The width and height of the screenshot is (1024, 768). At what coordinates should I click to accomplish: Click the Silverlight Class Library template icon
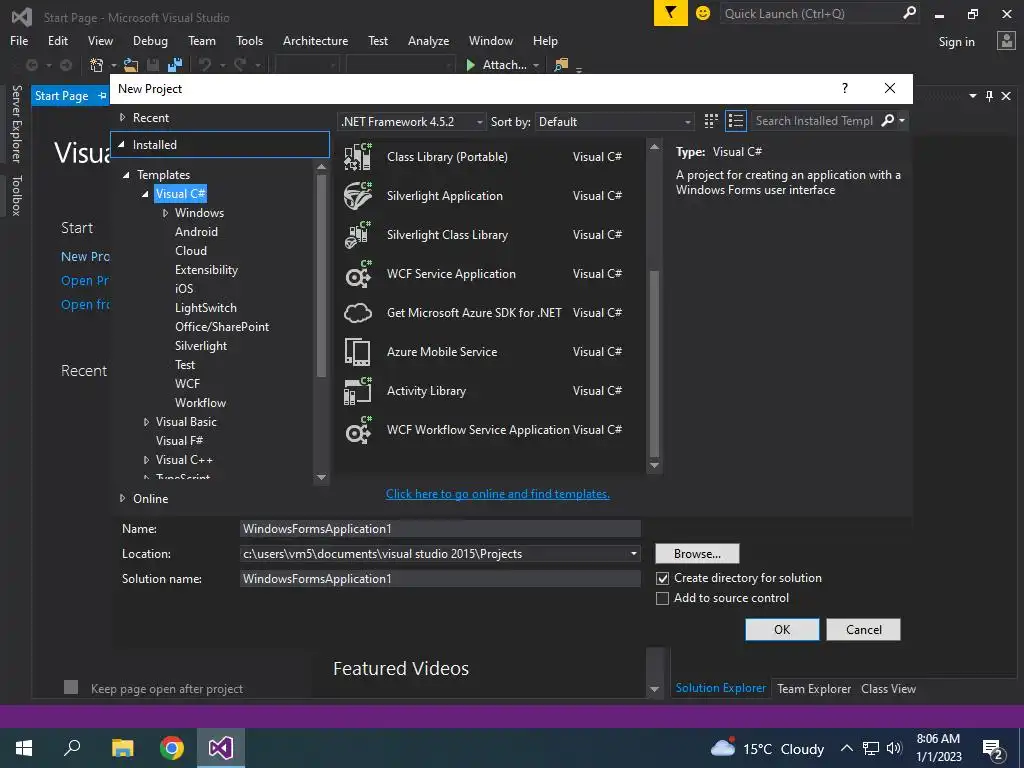click(x=358, y=235)
